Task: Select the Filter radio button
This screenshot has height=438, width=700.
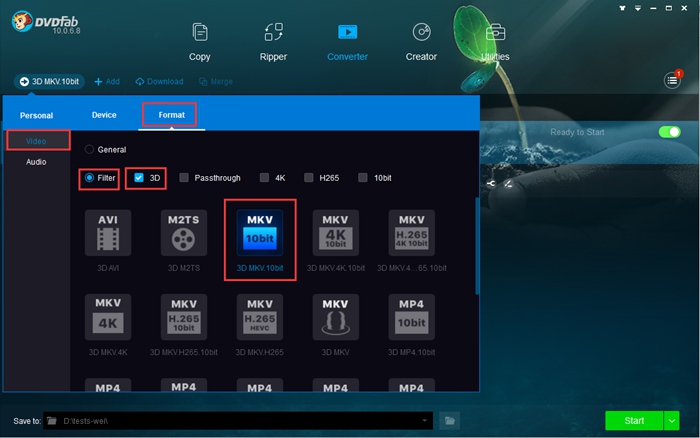Action: pos(89,178)
